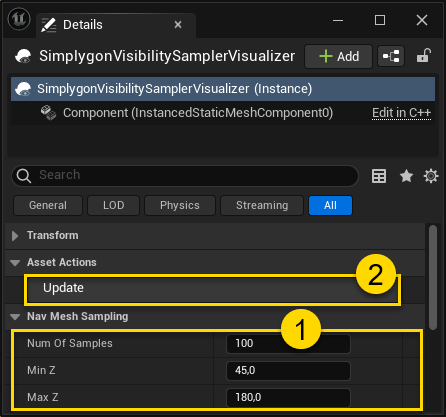Screen dimensions: 446x417
Task: Click the actor icon beside the title
Action: click(x=23, y=56)
